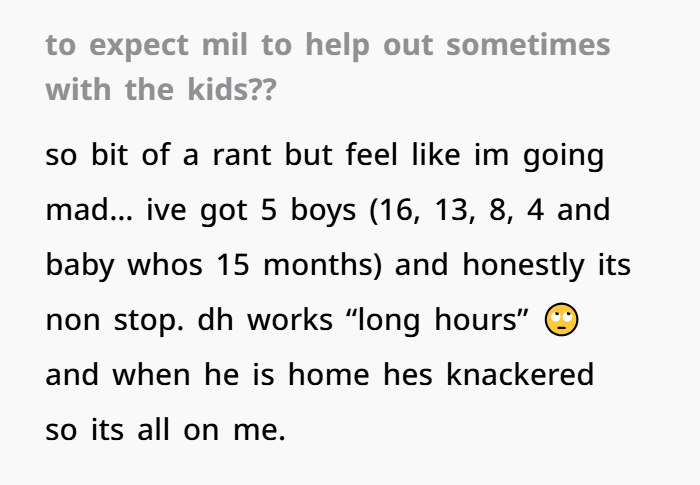Click the title line 'with the kids??'
The width and height of the screenshot is (700, 485).
point(161,89)
